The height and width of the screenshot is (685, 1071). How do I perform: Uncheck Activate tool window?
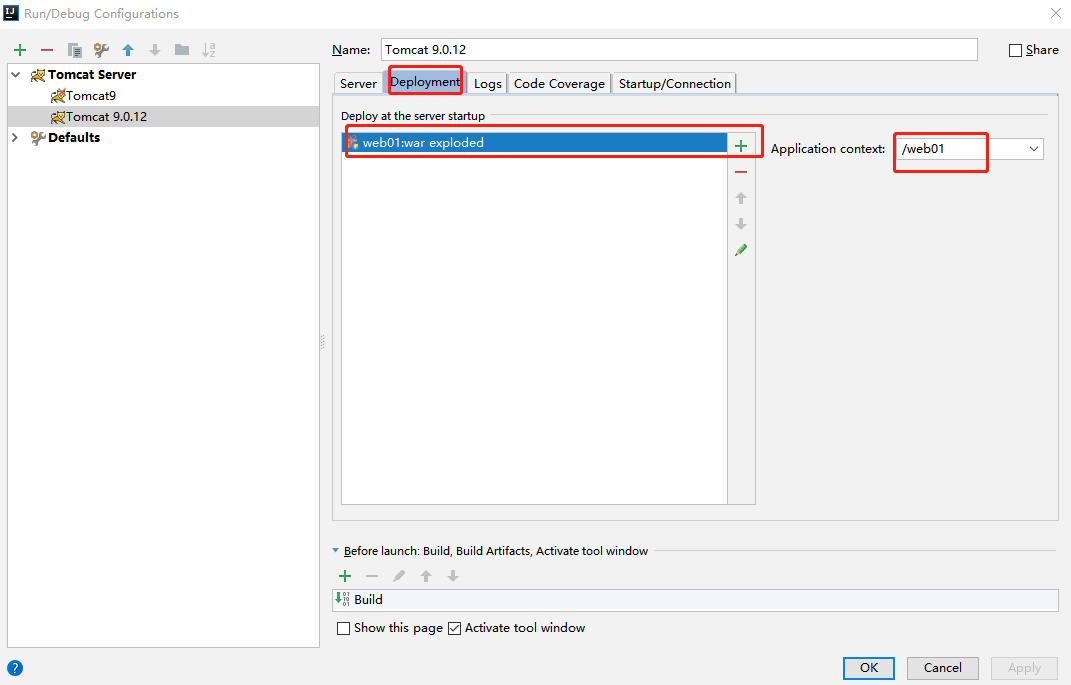point(454,628)
